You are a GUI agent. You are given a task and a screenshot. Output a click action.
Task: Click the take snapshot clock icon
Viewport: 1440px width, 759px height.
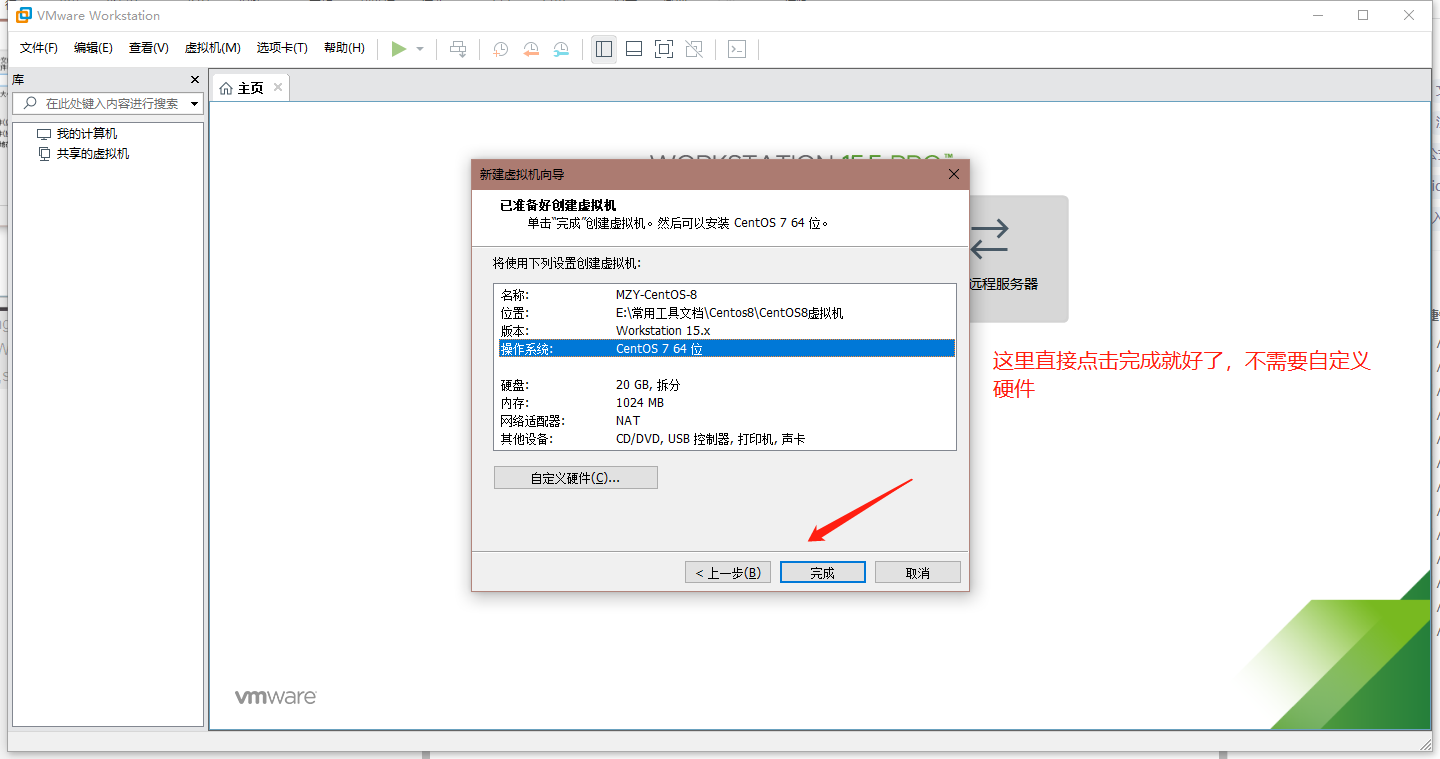click(500, 49)
